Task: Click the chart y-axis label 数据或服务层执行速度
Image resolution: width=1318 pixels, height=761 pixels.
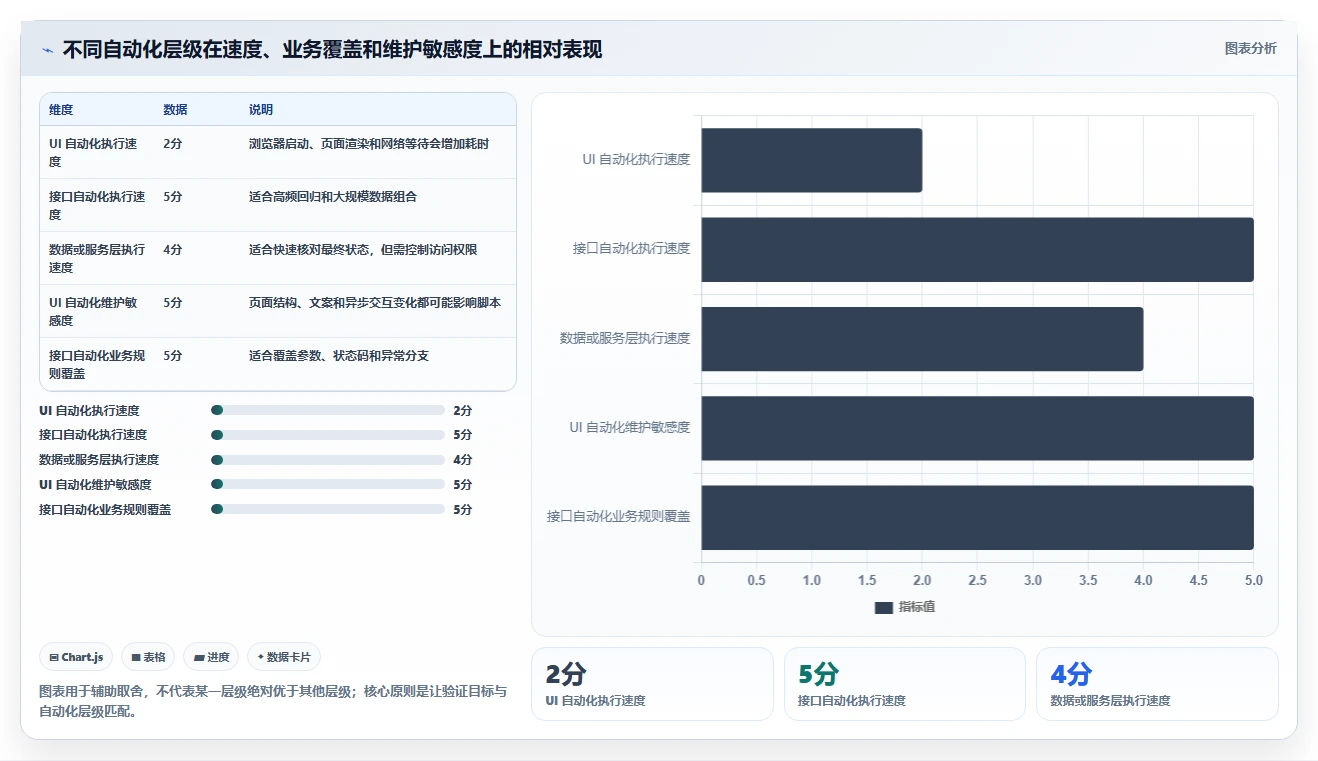Action: point(625,338)
